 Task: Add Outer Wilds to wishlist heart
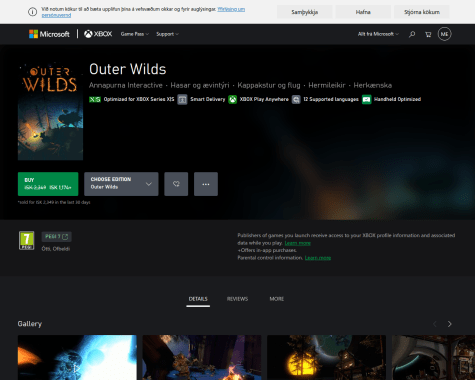[176, 184]
